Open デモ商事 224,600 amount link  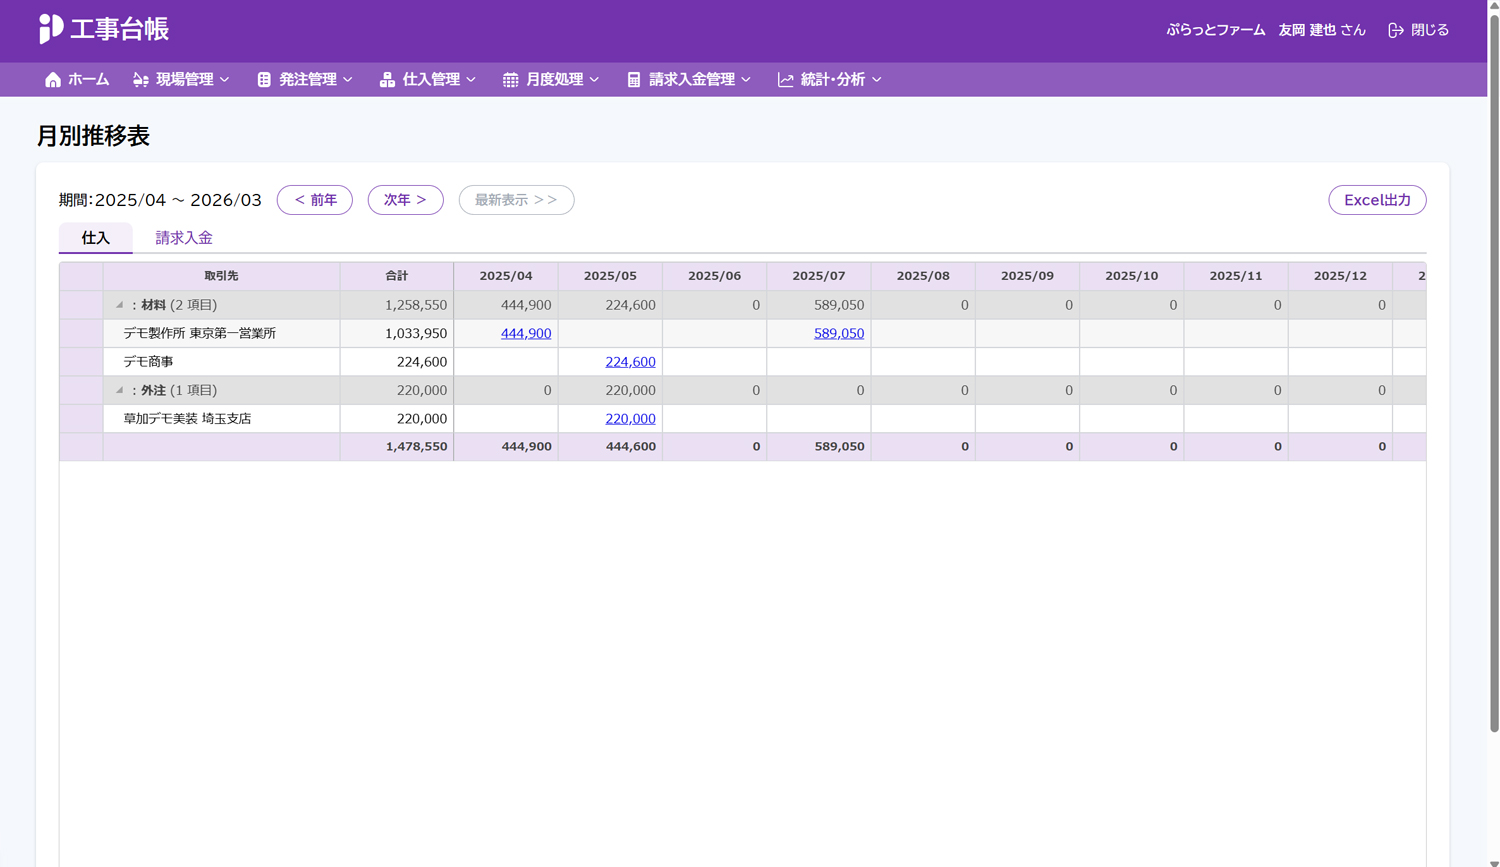click(x=630, y=362)
